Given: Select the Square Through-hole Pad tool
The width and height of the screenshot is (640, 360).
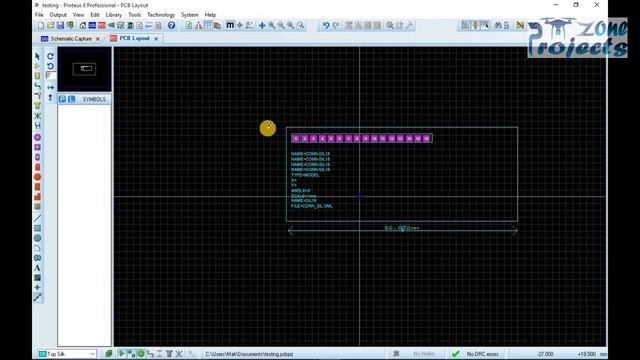Looking at the screenshot, I should (38, 147).
